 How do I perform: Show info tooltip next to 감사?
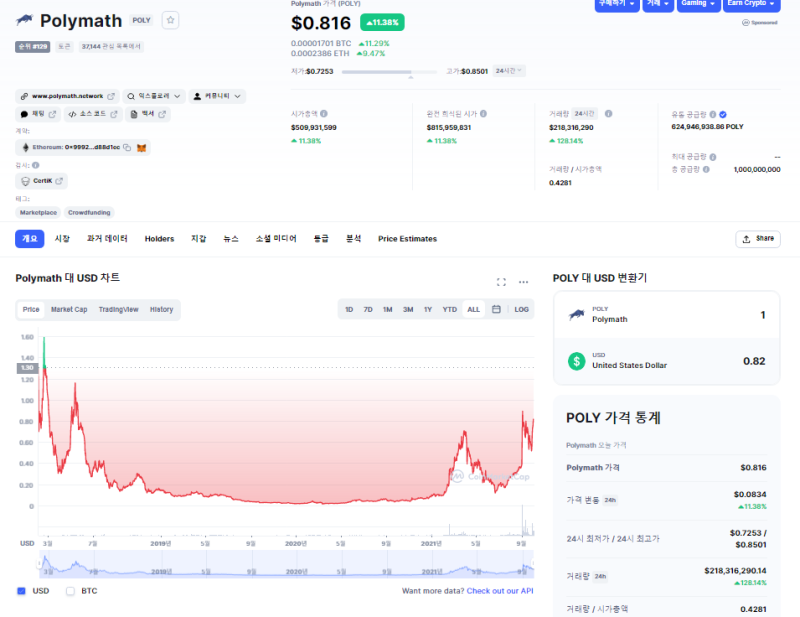pos(36,165)
